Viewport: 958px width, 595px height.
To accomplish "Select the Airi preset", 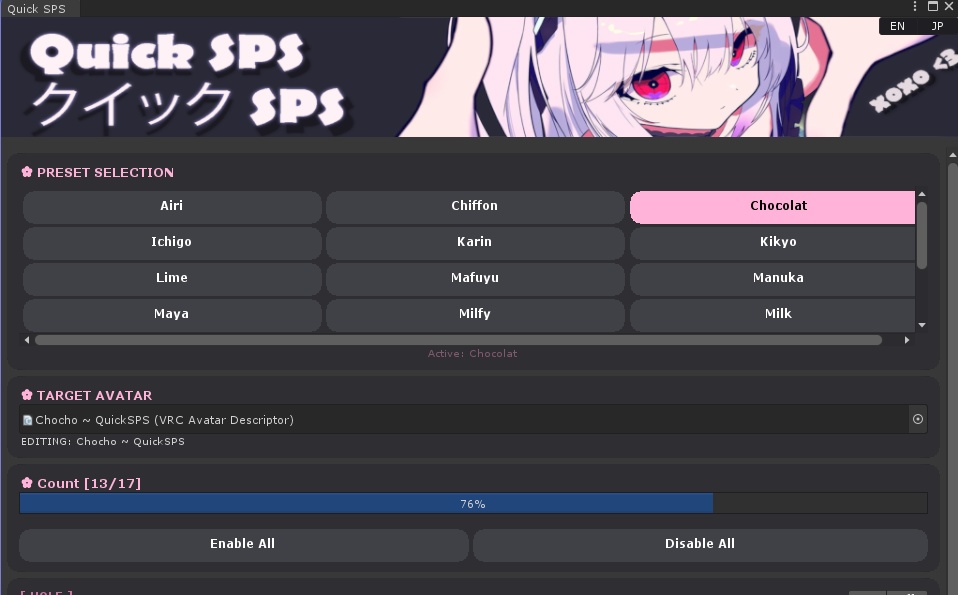I will pyautogui.click(x=171, y=206).
